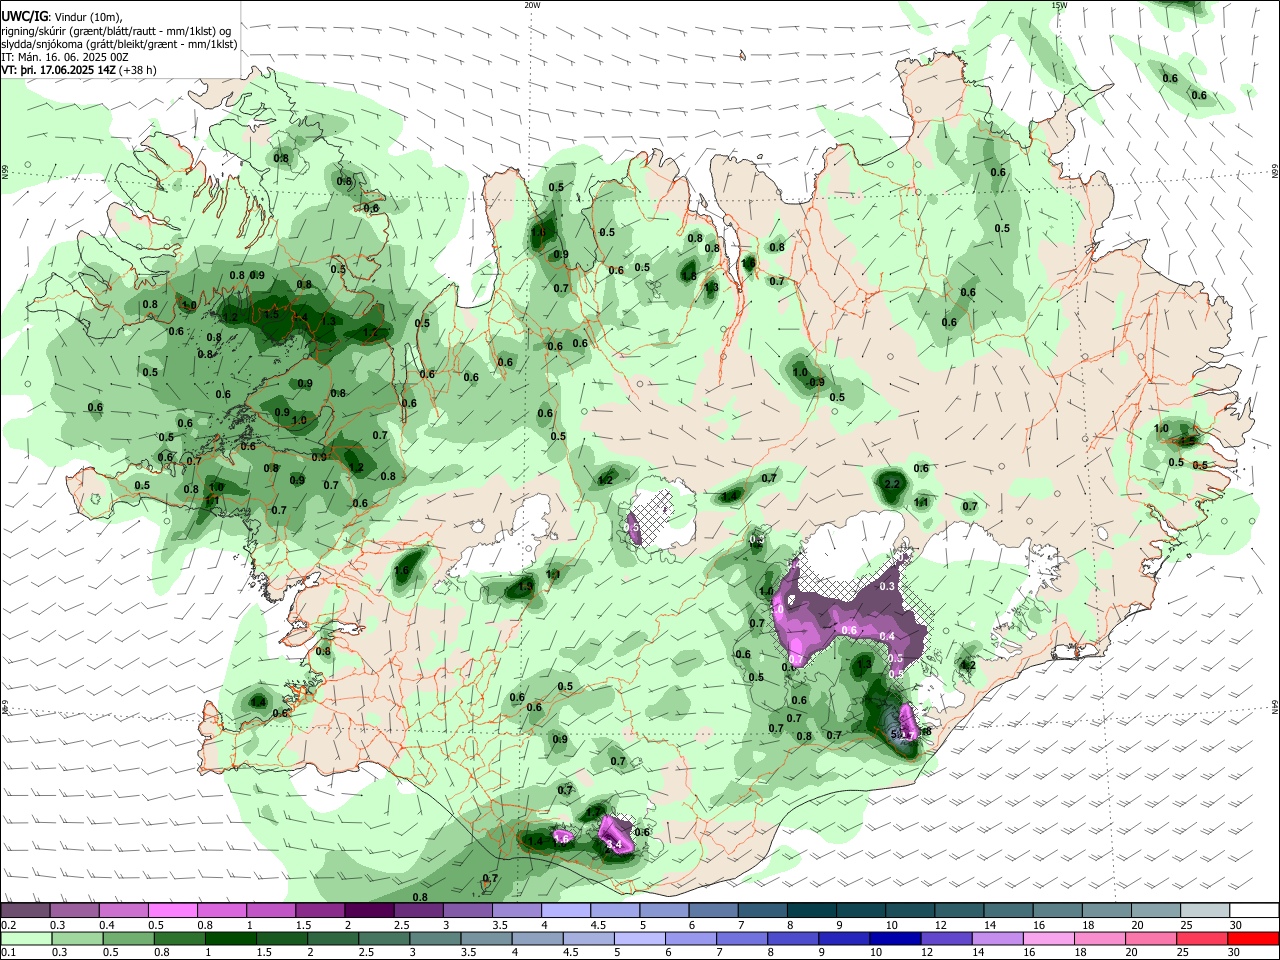This screenshot has height=960, width=1280.
Task: Select light pink rain swatch between 16 and 18
Action: 1049,938
